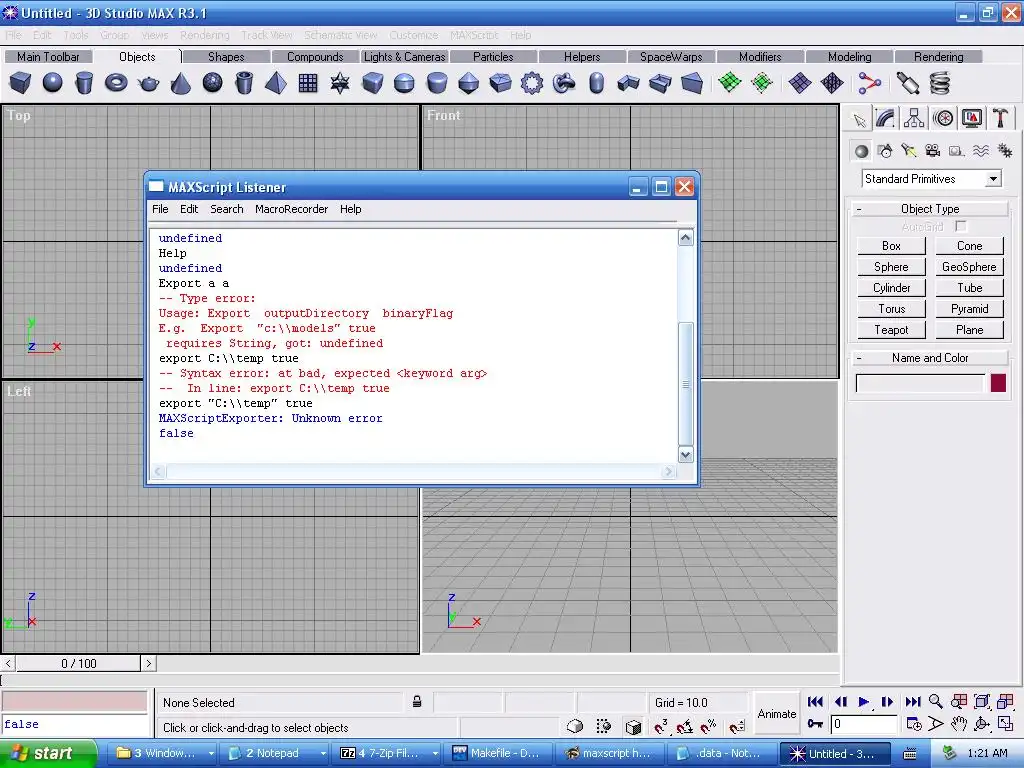Open the File menu in MAXScript Listener
The width and height of the screenshot is (1024, 768).
(160, 209)
